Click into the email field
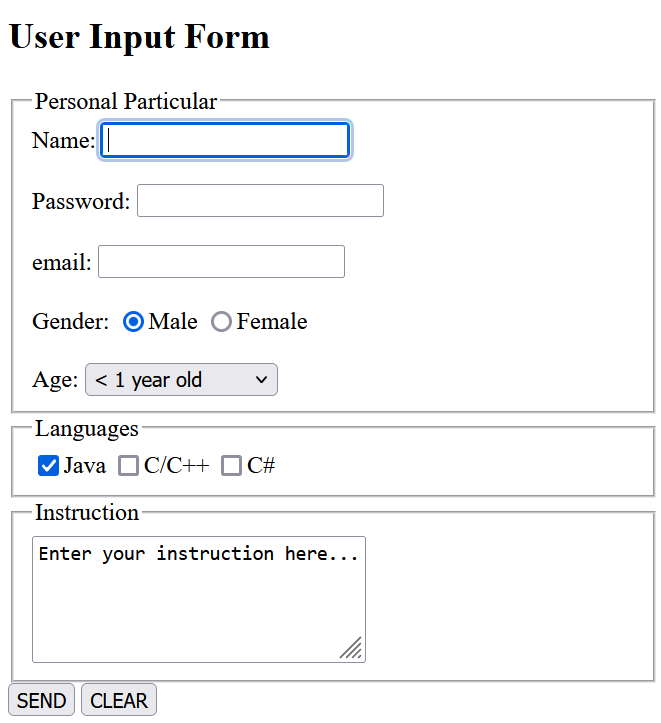Viewport: 661px width, 723px height. tap(221, 262)
